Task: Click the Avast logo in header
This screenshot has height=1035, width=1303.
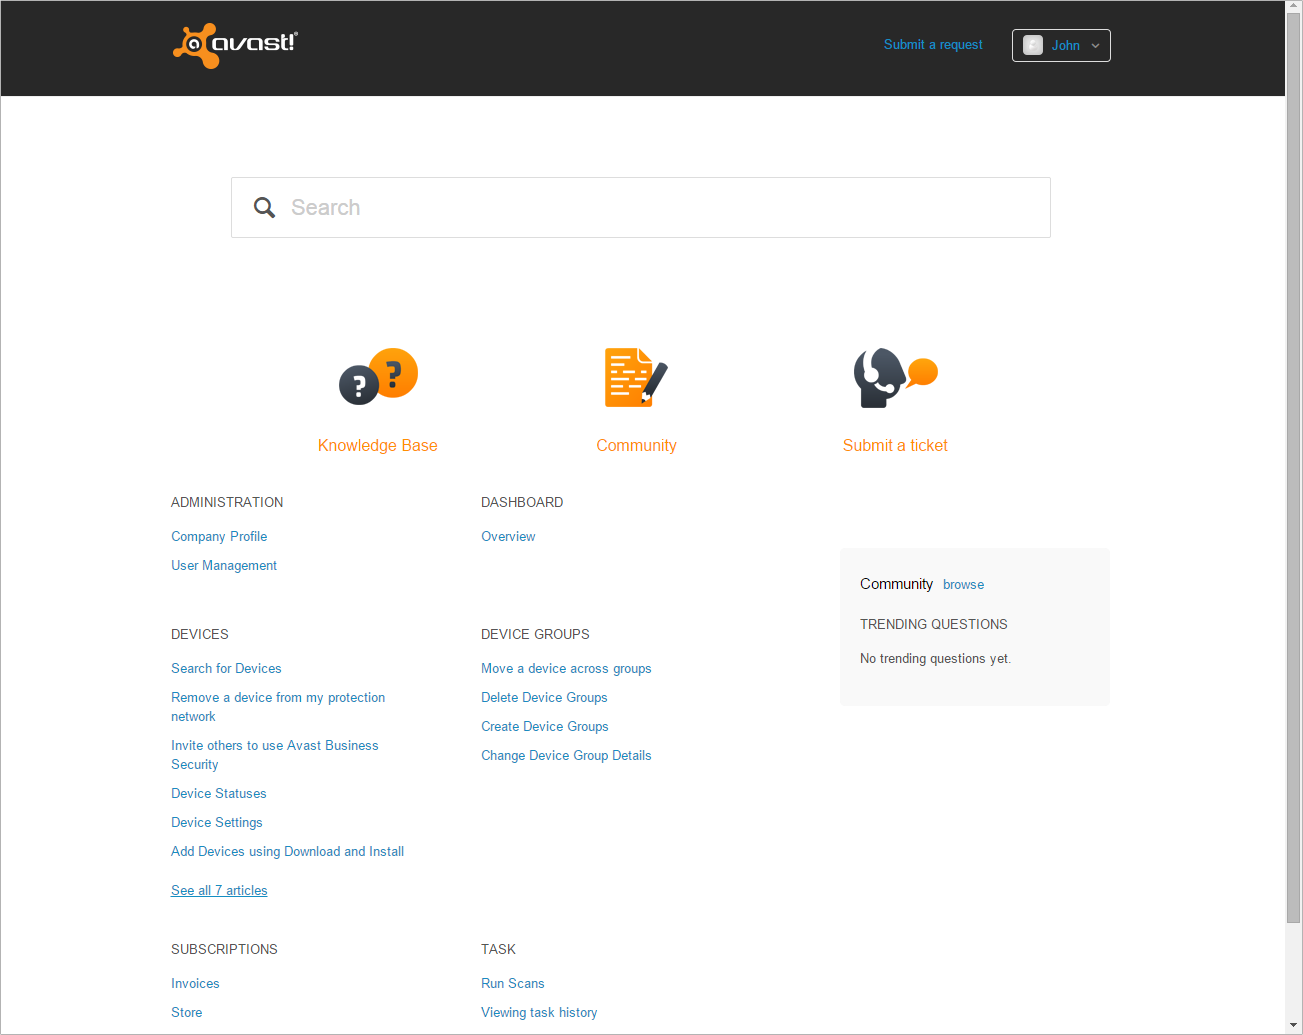Action: (235, 45)
